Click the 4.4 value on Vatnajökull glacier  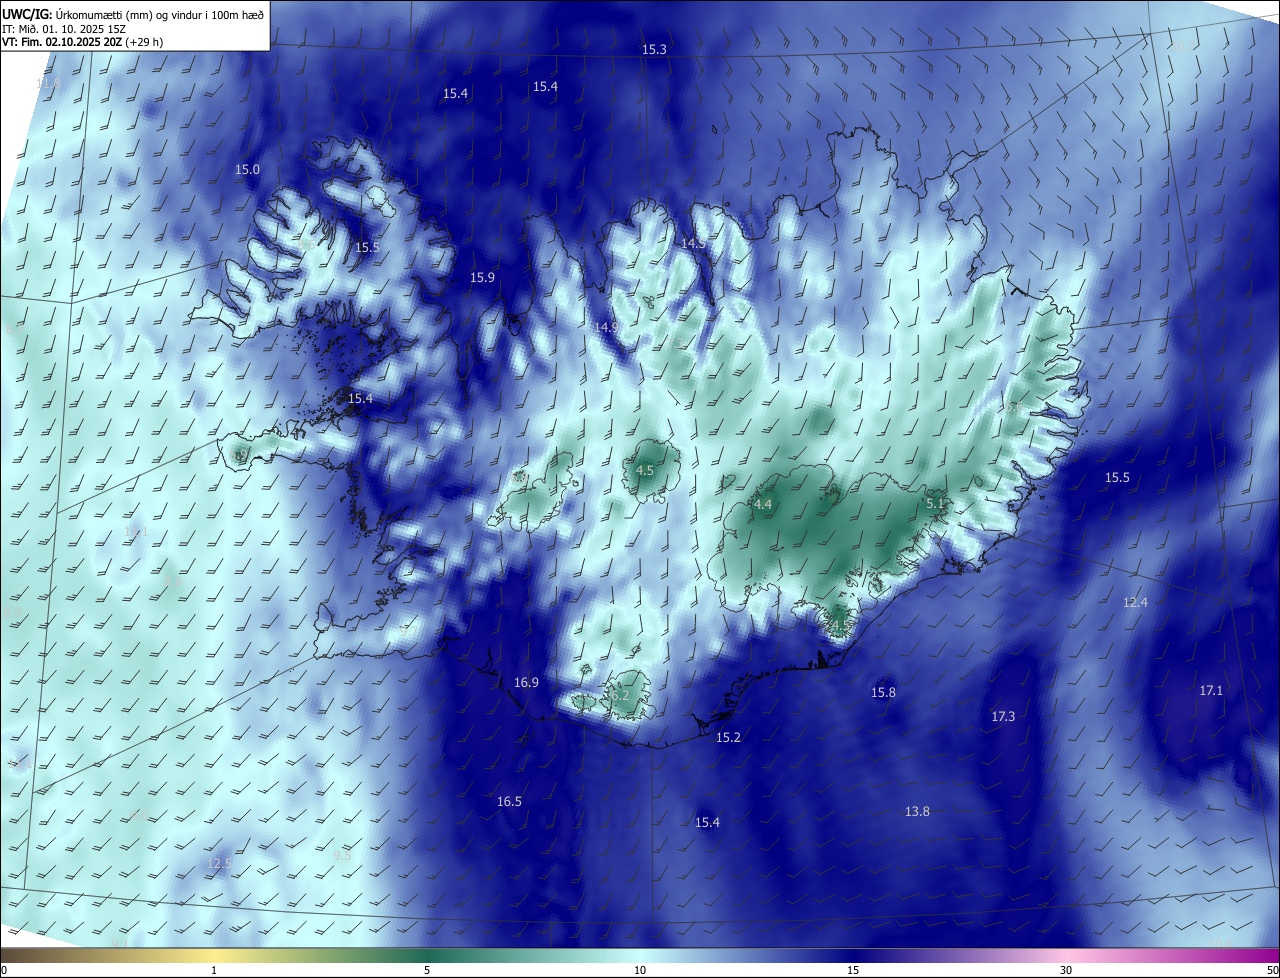[x=763, y=505]
